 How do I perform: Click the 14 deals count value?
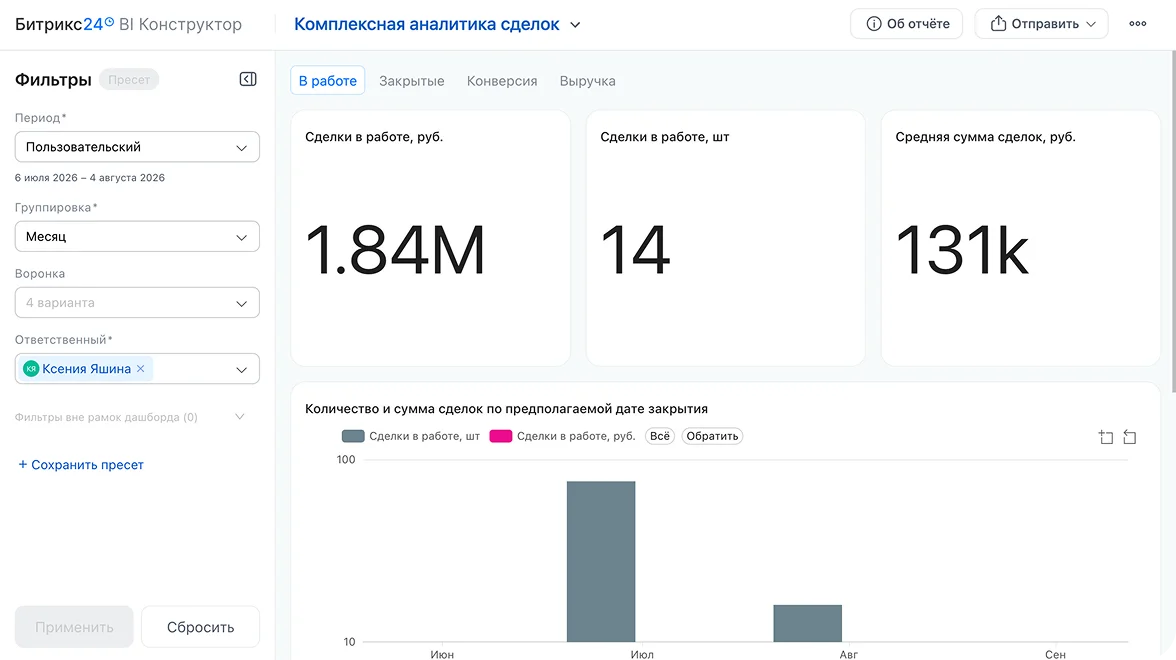[635, 250]
